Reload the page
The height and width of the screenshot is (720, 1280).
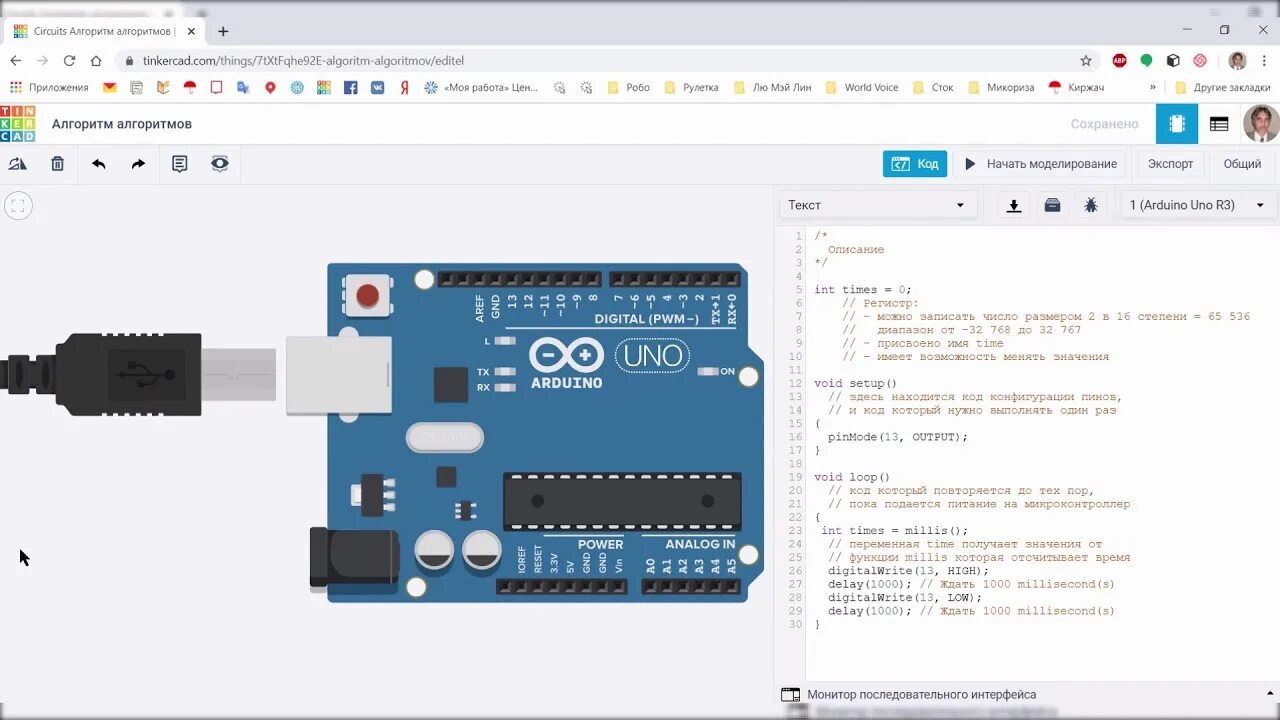[x=69, y=60]
